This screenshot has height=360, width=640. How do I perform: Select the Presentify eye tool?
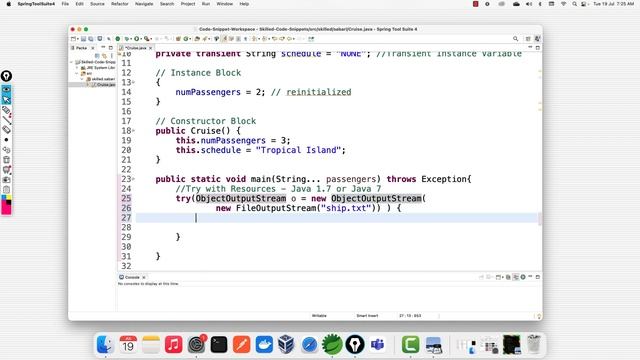click(x=6, y=89)
